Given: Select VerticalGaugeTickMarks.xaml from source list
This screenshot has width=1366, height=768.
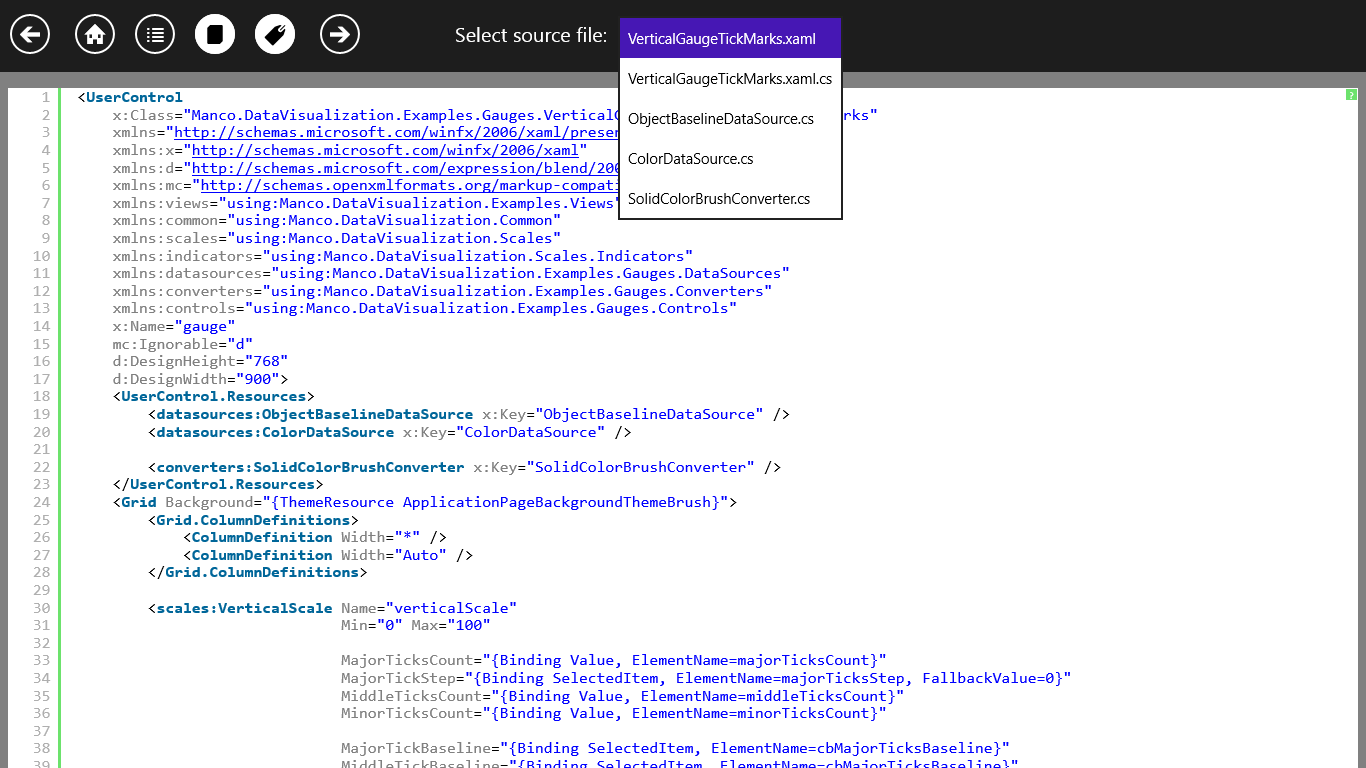Looking at the screenshot, I should [x=731, y=39].
